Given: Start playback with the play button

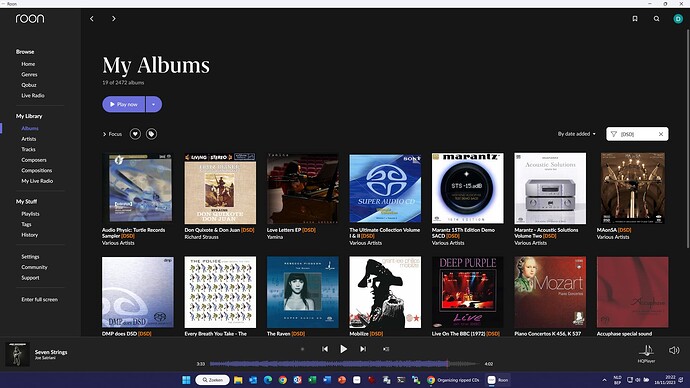Looking at the screenshot, I should pyautogui.click(x=343, y=349).
